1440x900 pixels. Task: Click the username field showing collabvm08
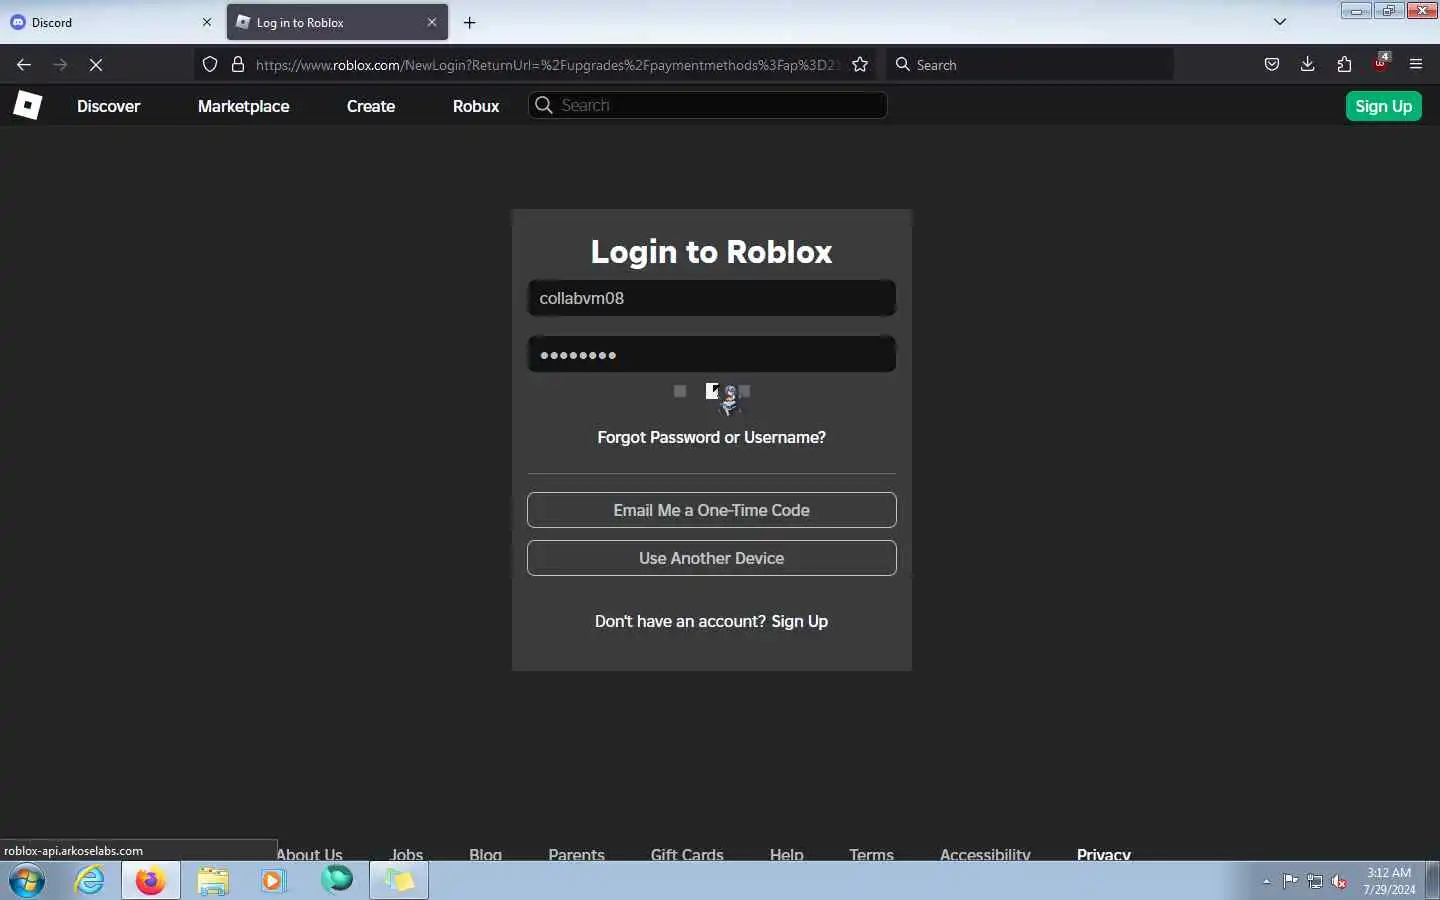click(x=712, y=298)
